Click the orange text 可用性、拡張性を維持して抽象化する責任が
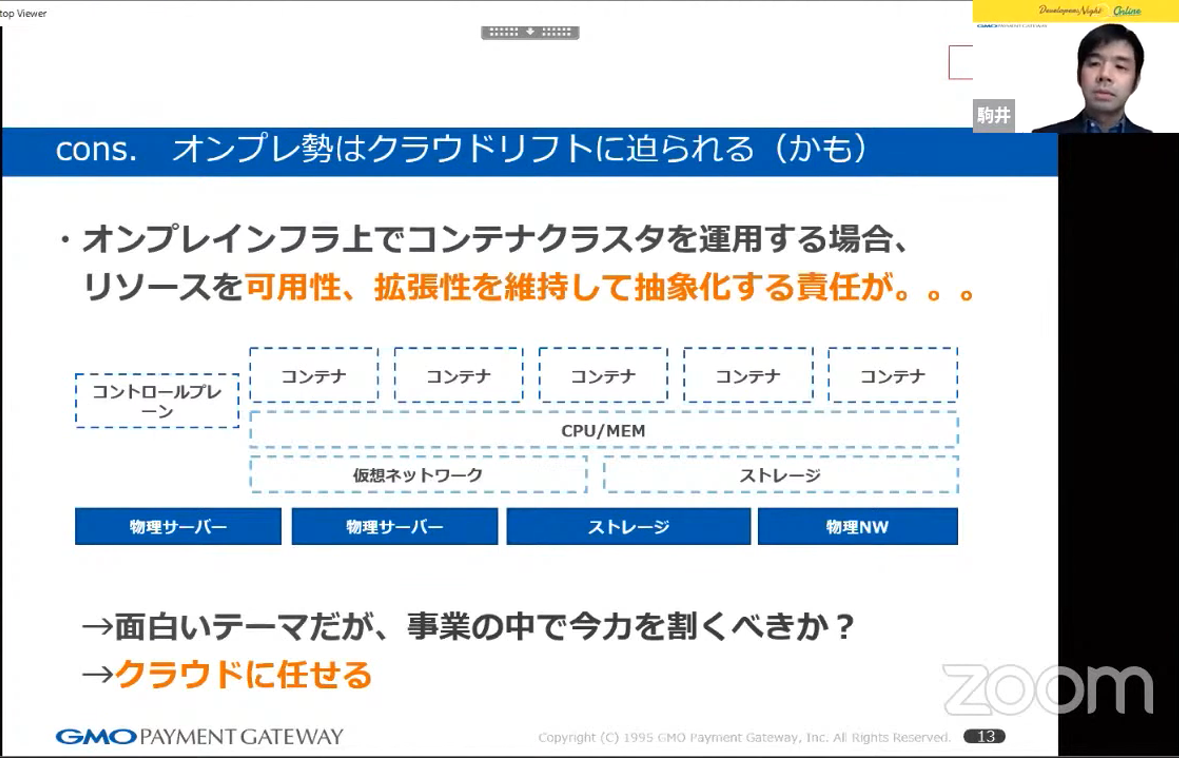This screenshot has width=1179, height=758. (x=609, y=289)
